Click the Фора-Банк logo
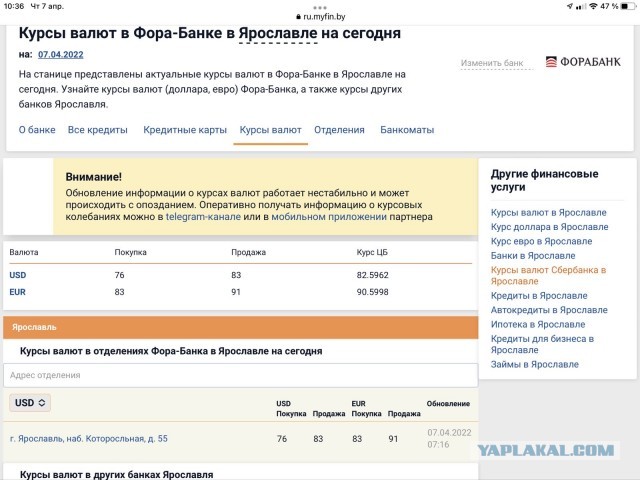The image size is (640, 480). point(583,62)
